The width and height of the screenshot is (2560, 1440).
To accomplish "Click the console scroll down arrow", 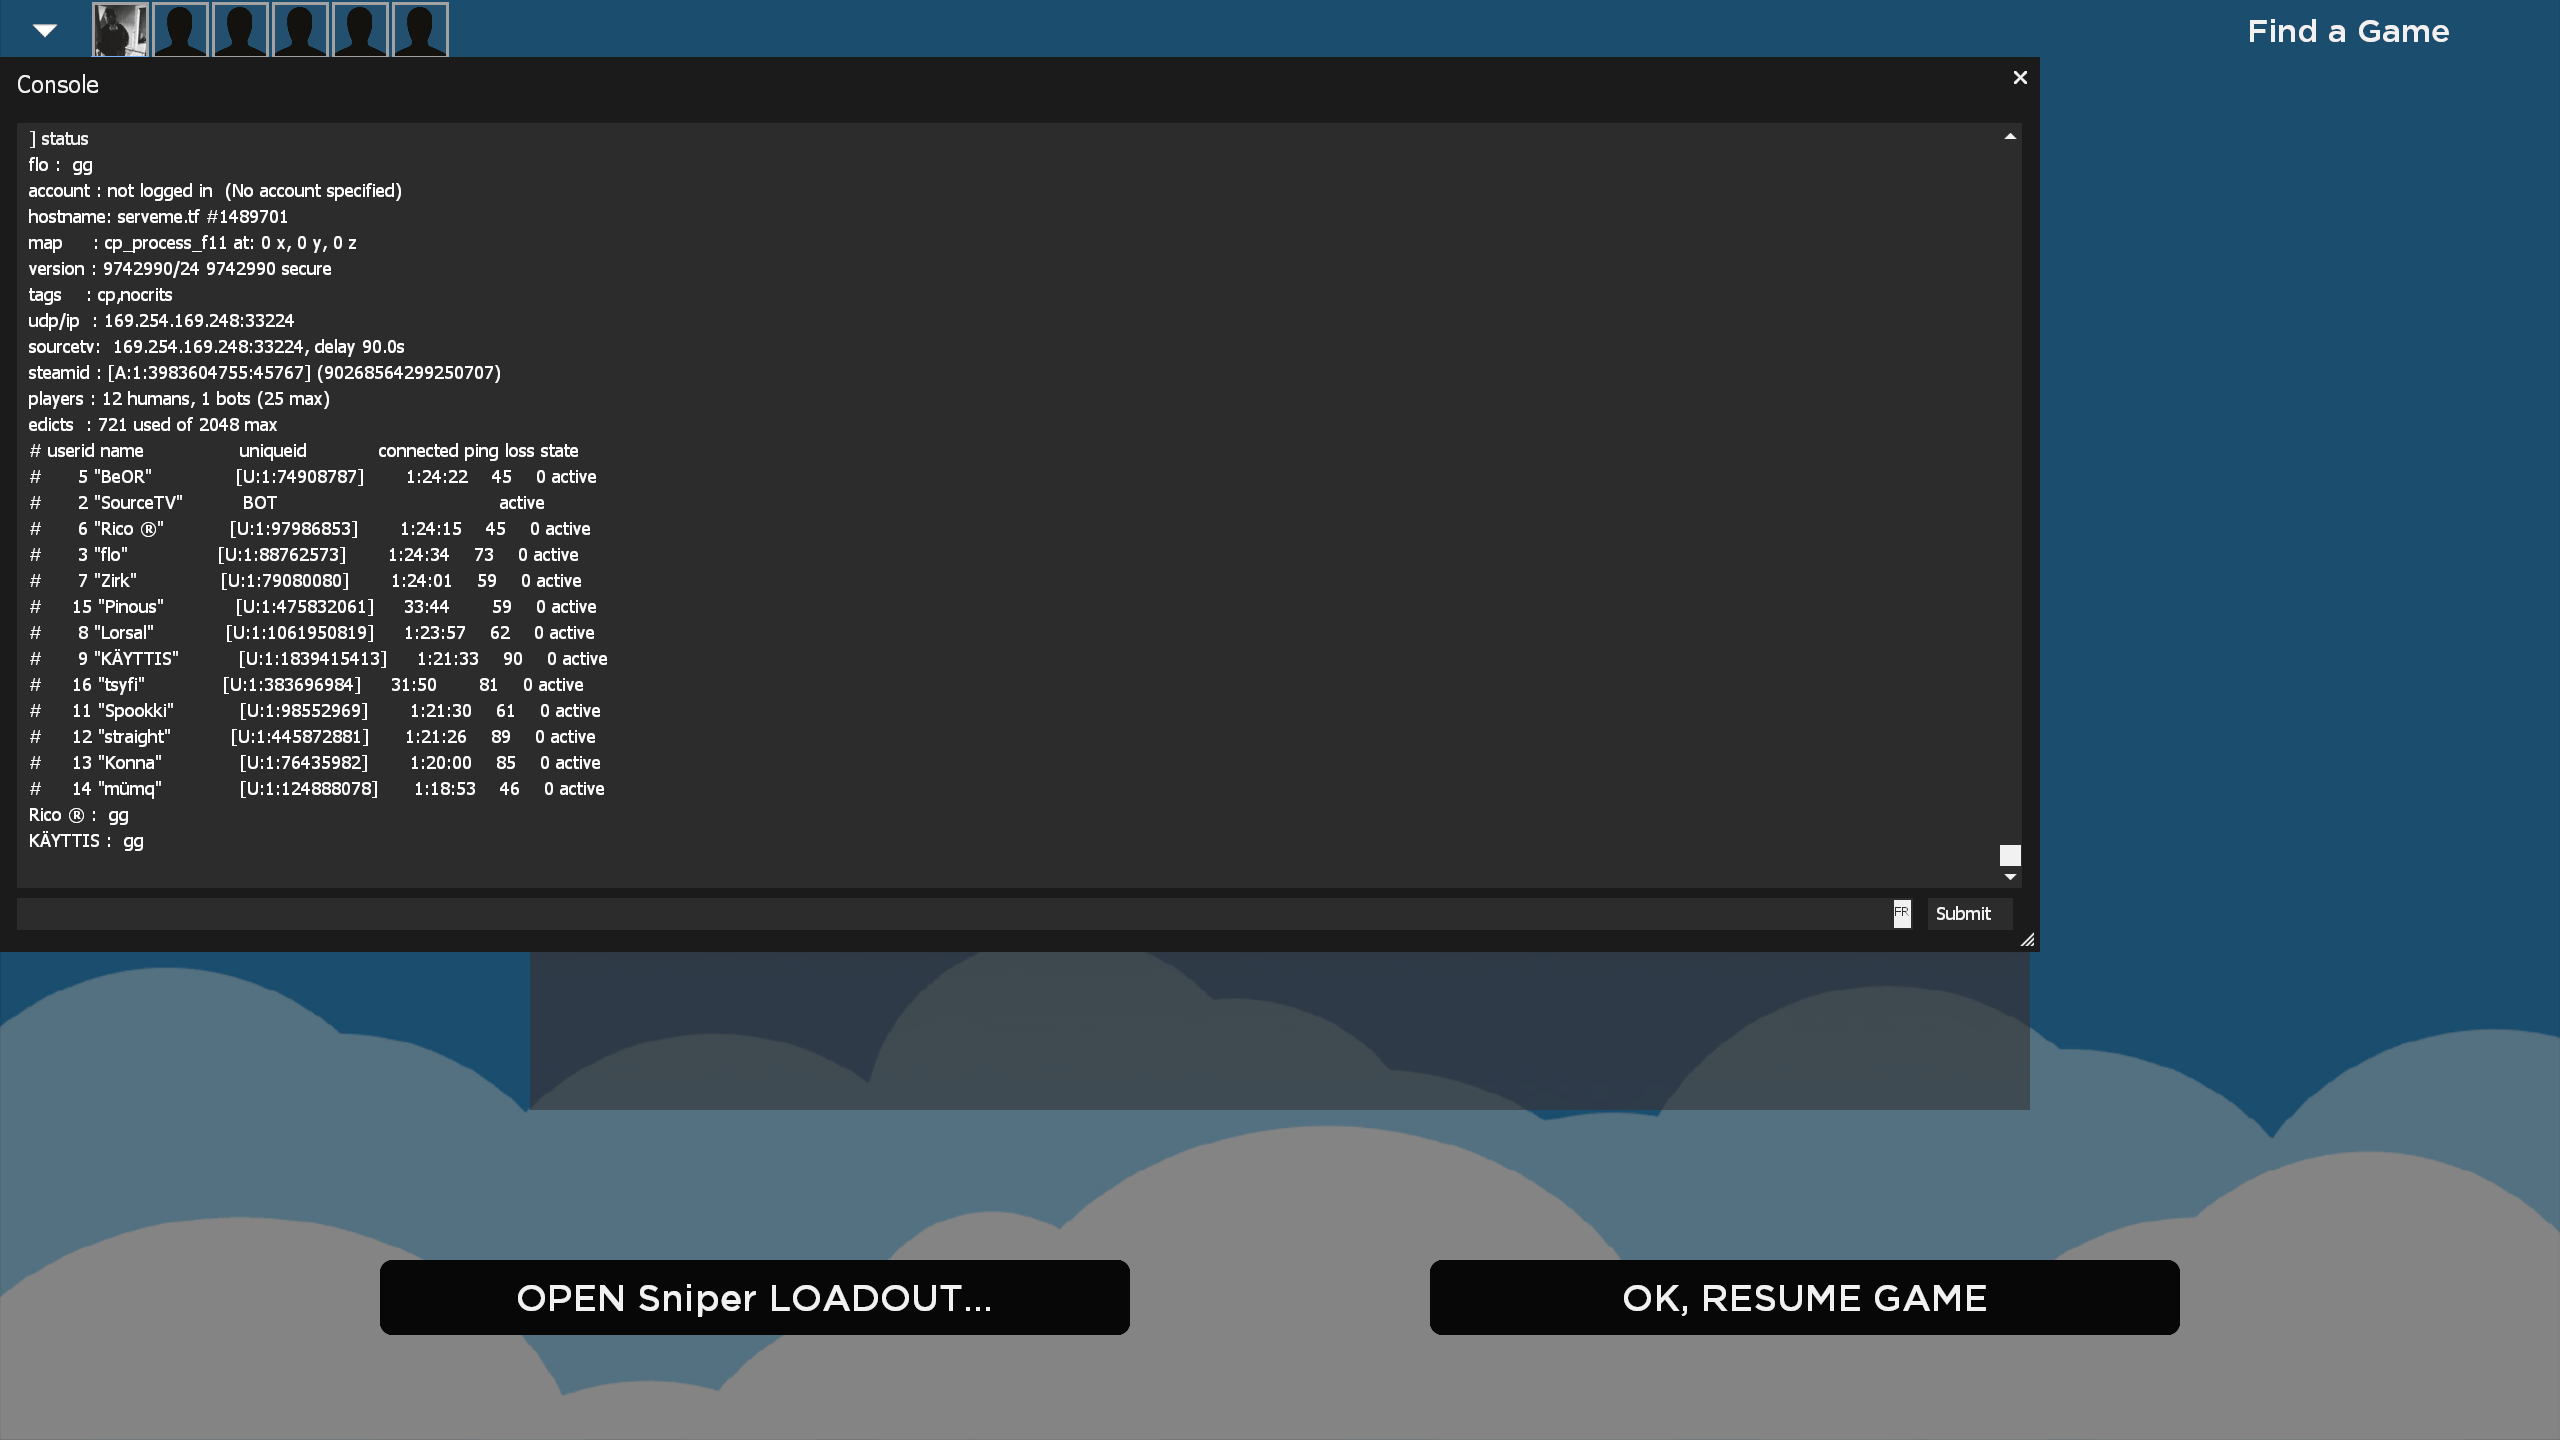I will pos(2010,877).
